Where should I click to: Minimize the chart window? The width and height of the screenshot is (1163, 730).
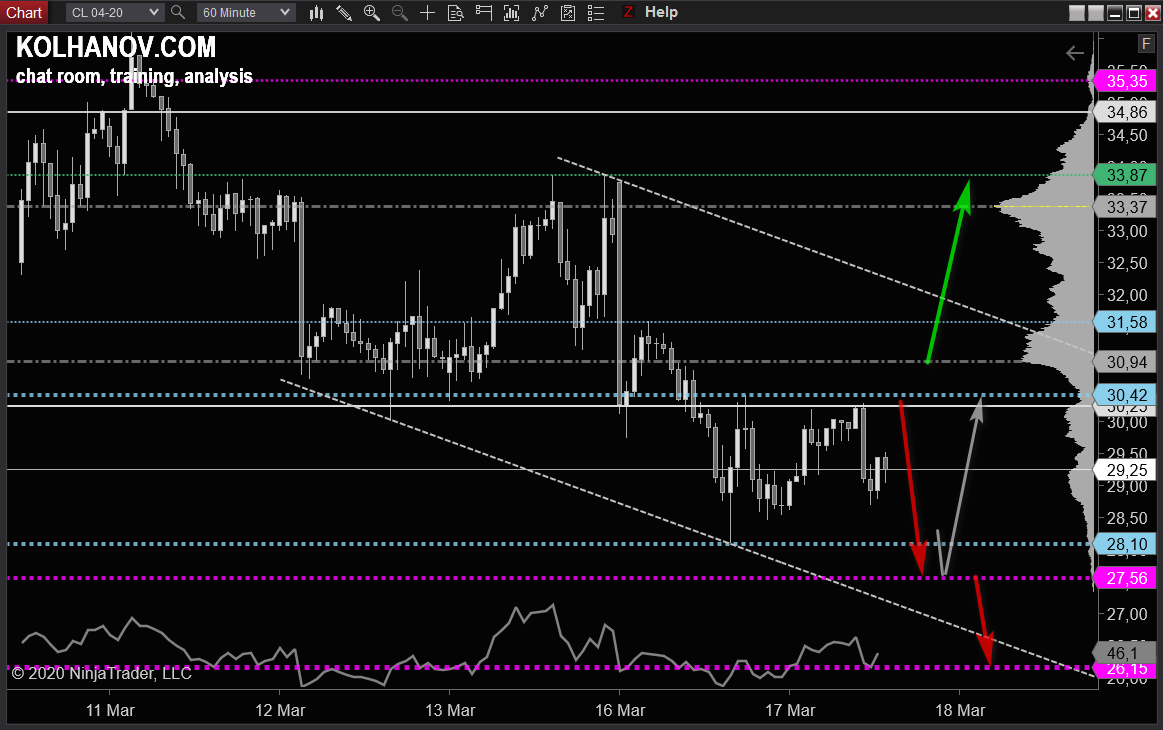[x=1115, y=13]
